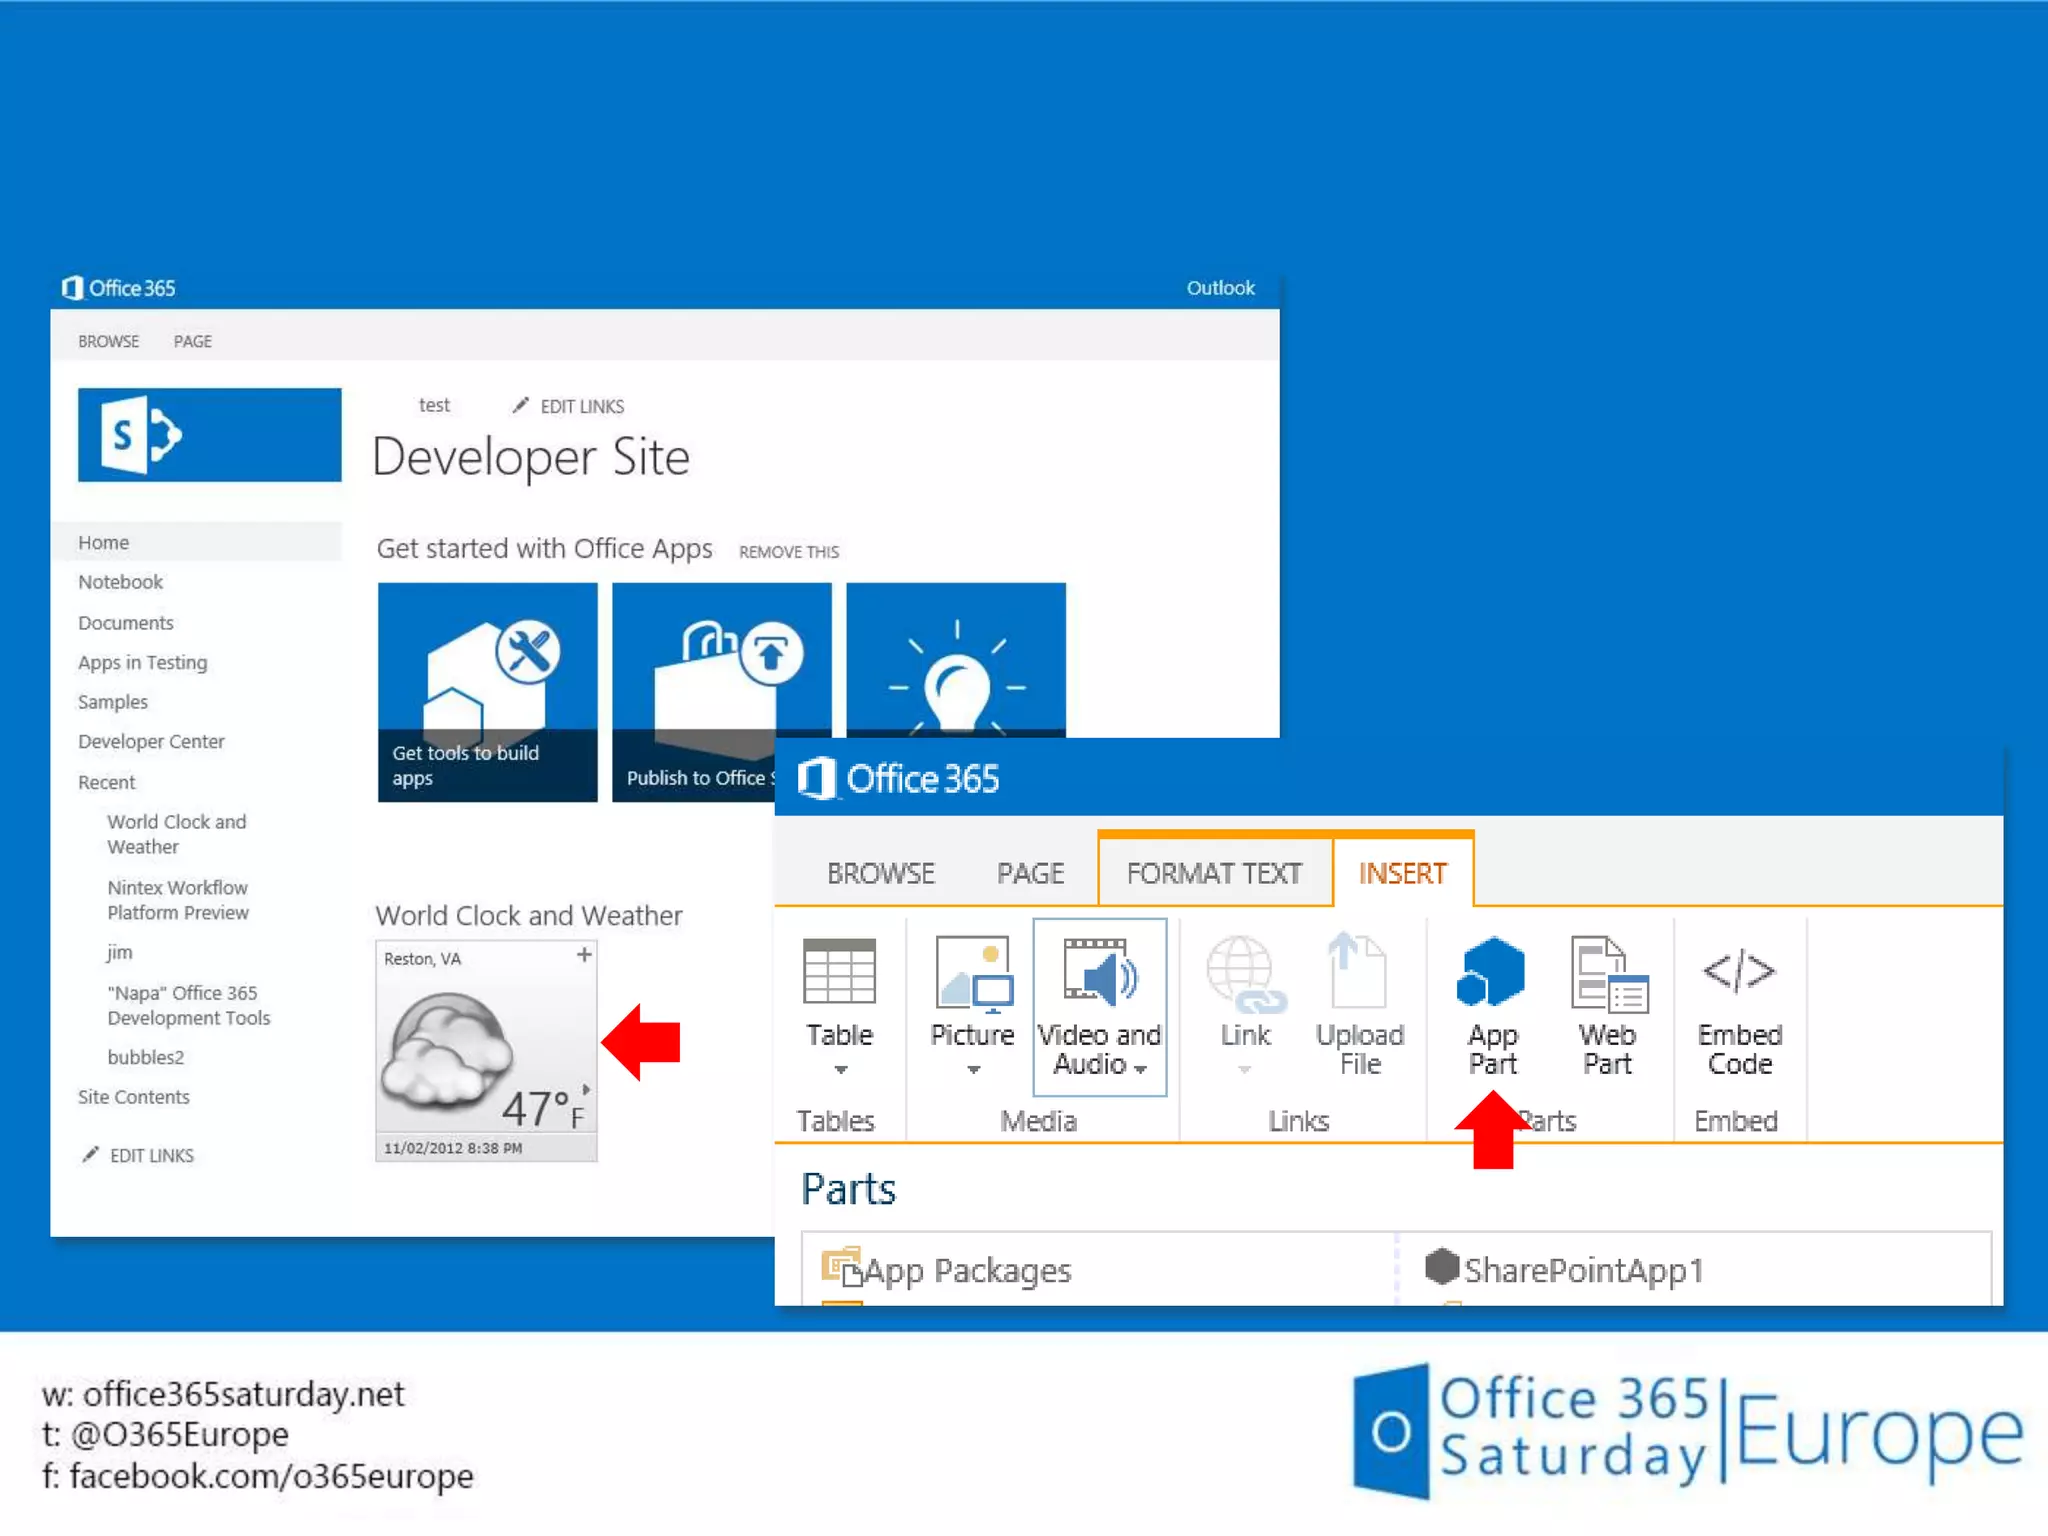This screenshot has width=2048, height=1536.
Task: Click the App Packages category icon
Action: tap(841, 1267)
